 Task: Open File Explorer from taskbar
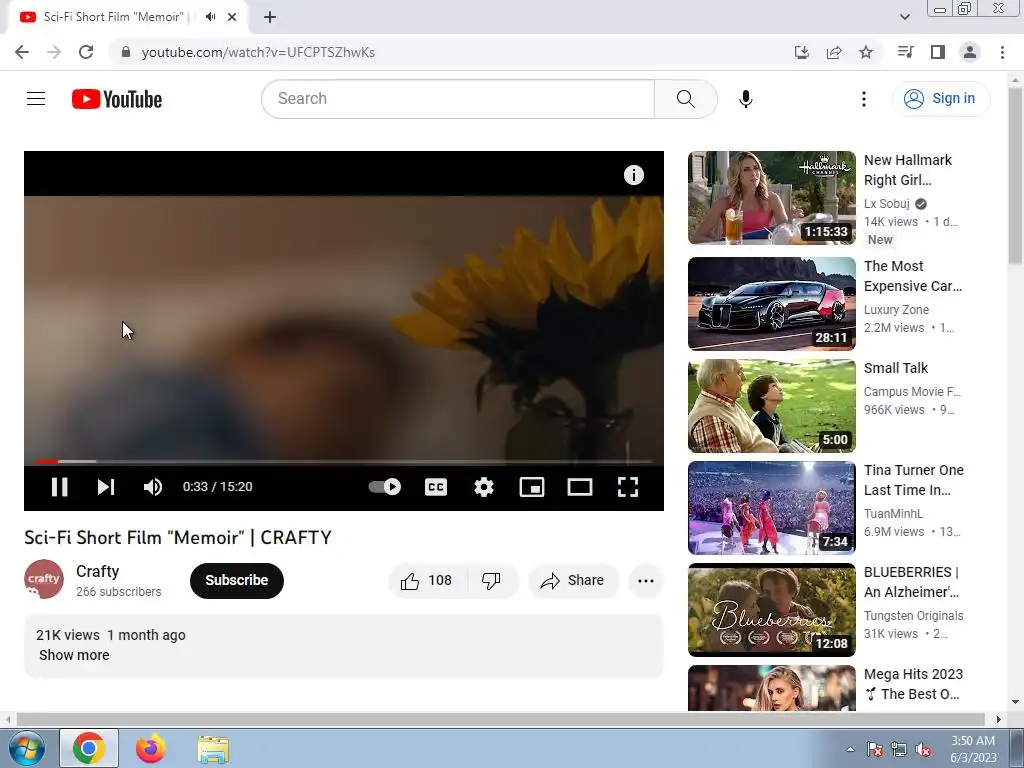(213, 749)
